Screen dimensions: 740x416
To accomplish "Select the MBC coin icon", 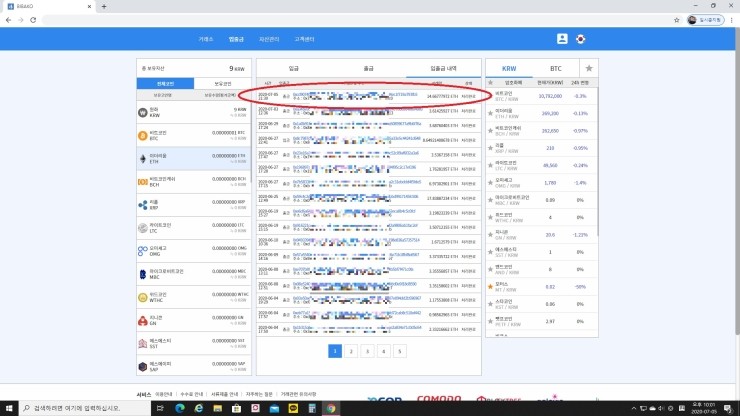I will pyautogui.click(x=143, y=274).
